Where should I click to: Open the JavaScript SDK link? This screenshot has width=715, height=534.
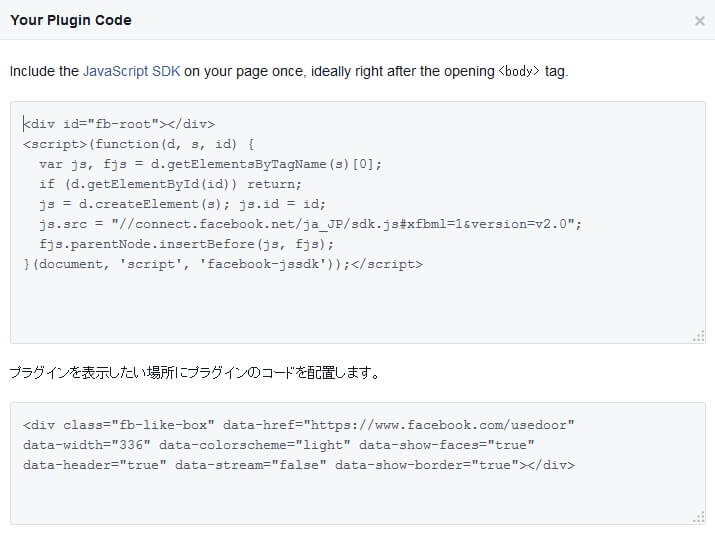pyautogui.click(x=131, y=72)
